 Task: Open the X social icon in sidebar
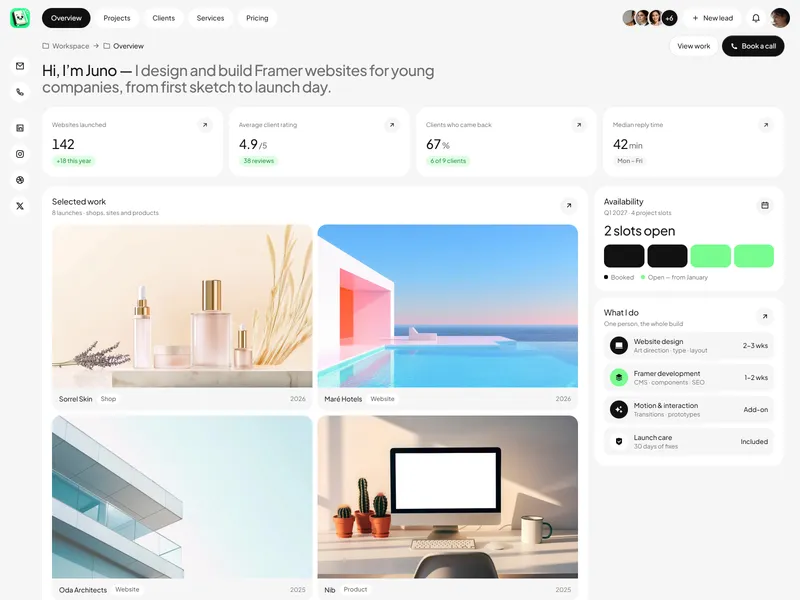click(20, 206)
